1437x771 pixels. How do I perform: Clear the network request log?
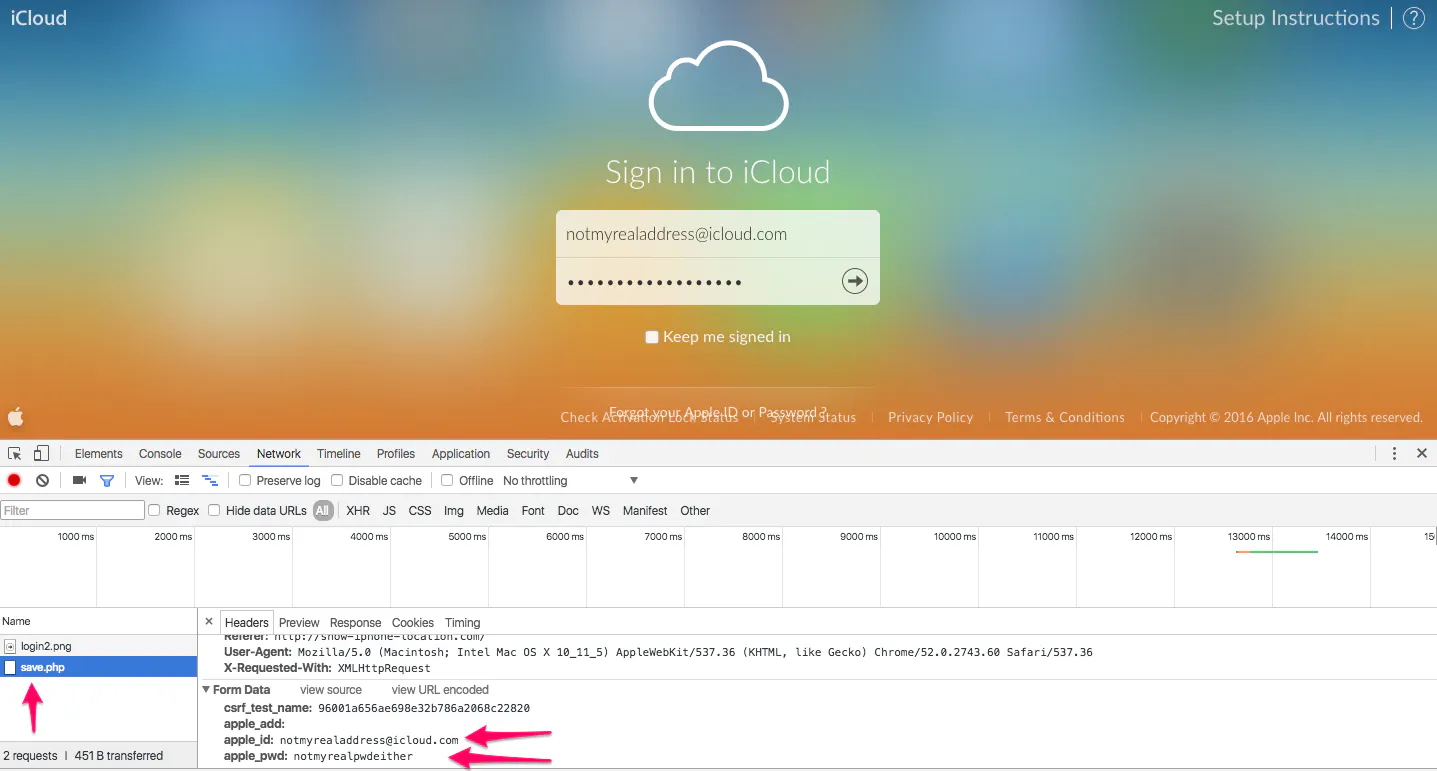tap(40, 480)
